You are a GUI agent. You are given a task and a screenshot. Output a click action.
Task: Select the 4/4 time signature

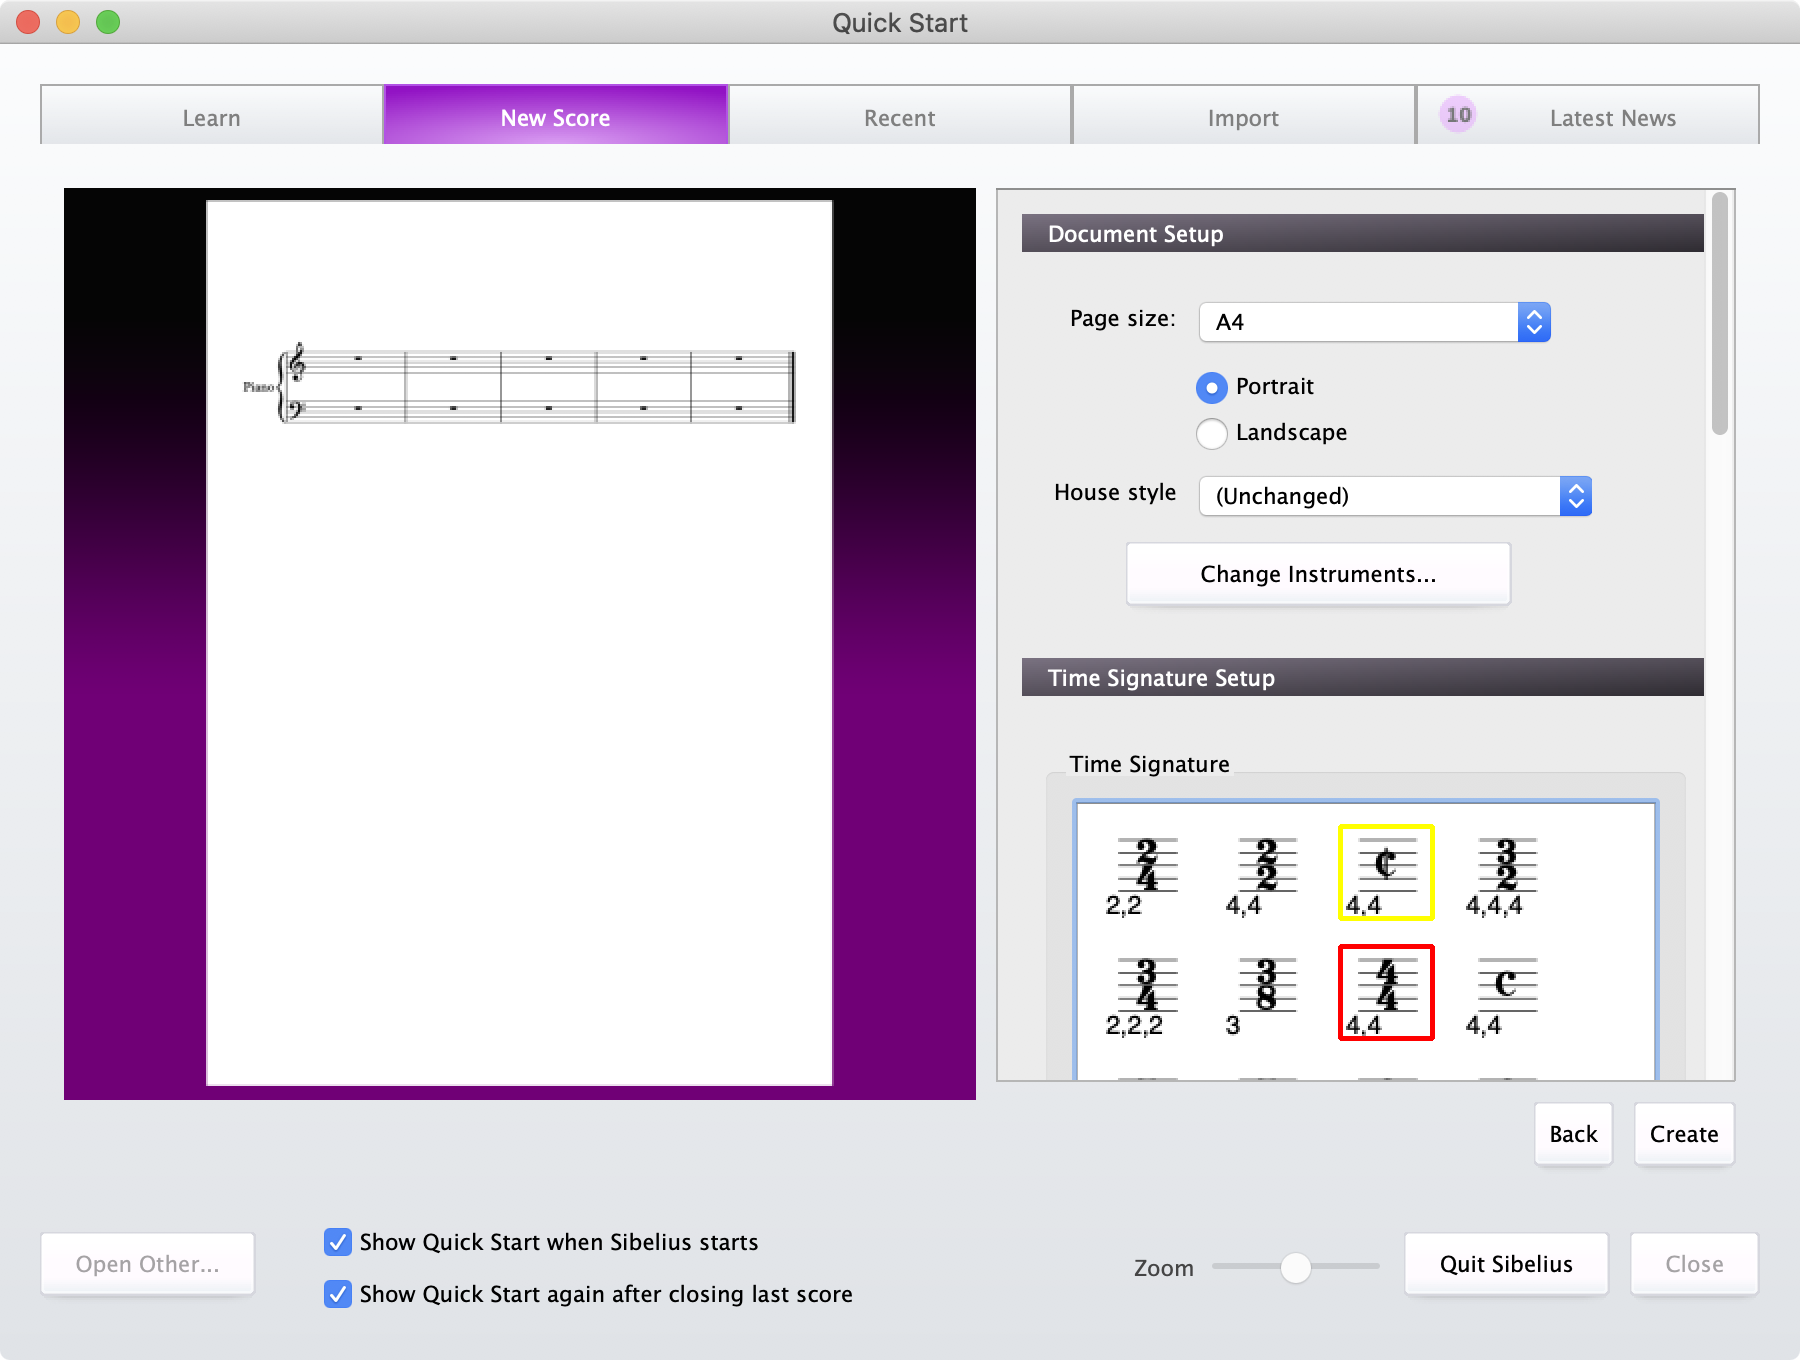[x=1386, y=993]
